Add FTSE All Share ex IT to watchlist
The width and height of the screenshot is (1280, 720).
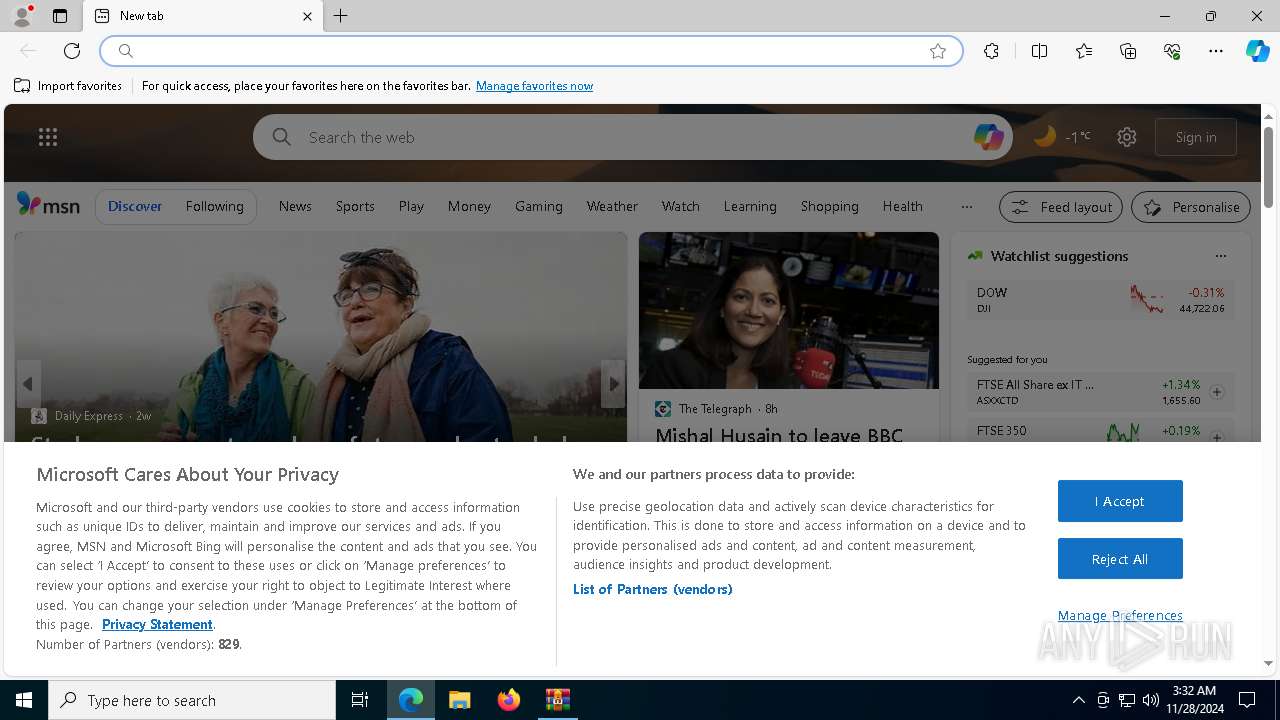tap(1217, 392)
